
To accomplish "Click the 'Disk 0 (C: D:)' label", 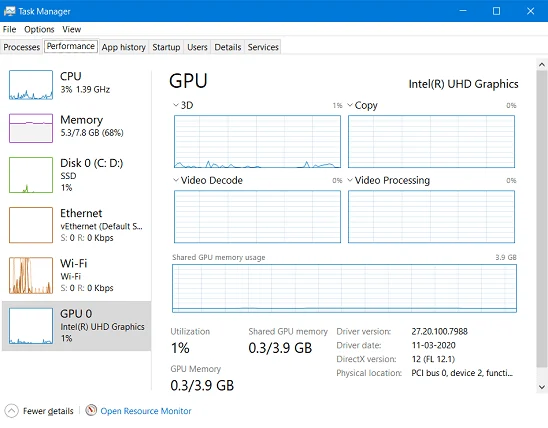I will click(92, 163).
